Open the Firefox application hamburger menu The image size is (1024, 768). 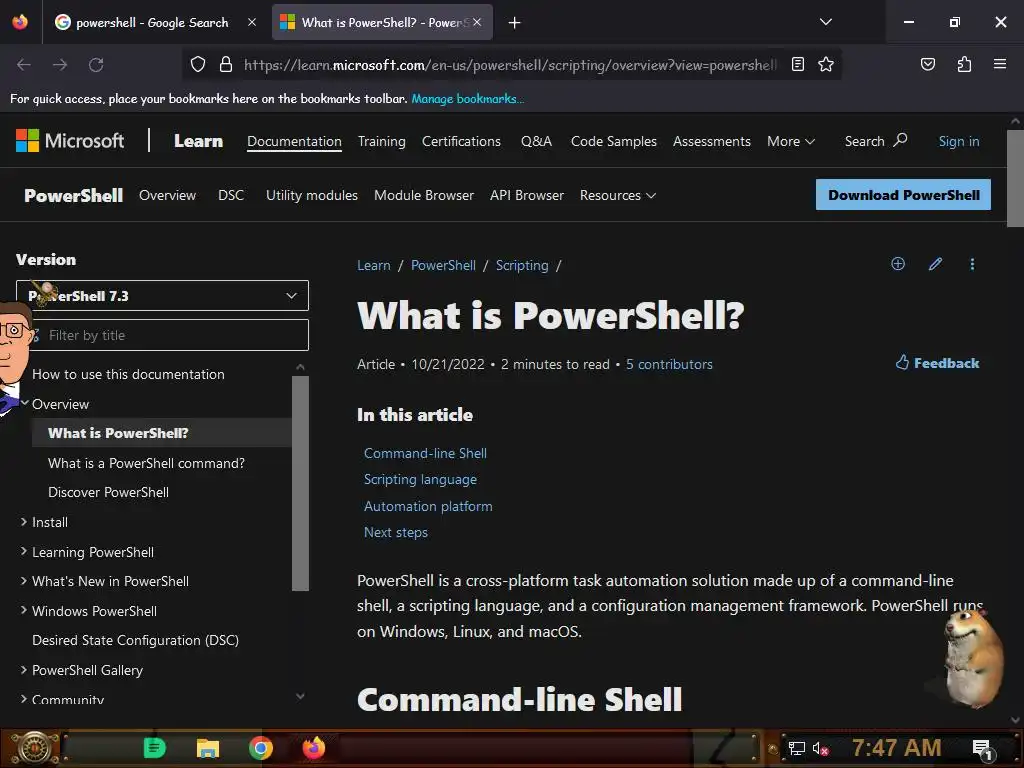(1000, 64)
